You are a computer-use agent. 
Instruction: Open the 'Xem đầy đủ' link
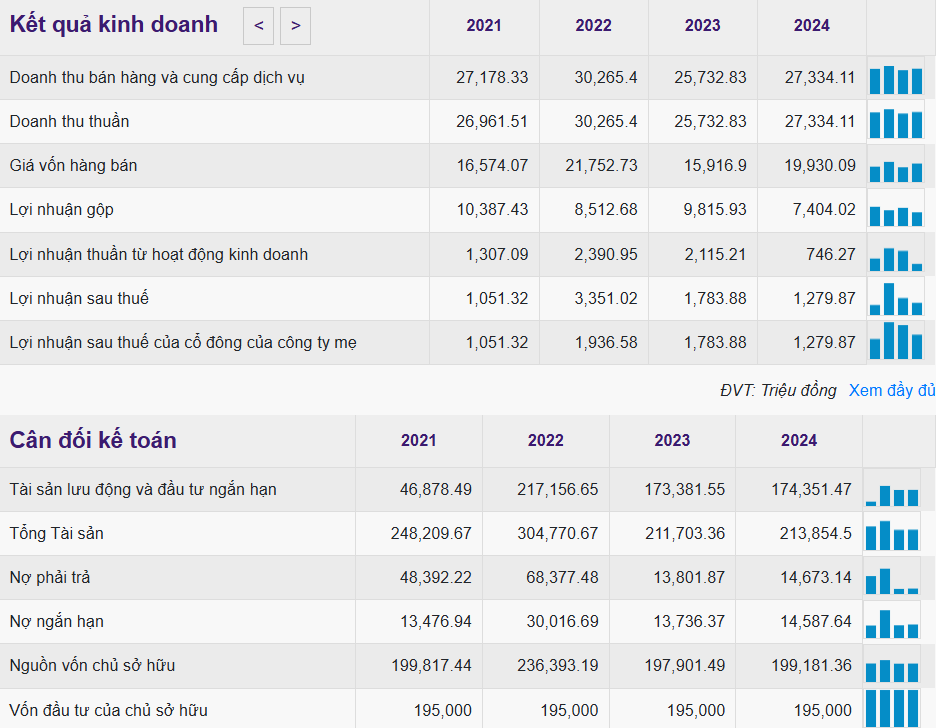coord(892,390)
